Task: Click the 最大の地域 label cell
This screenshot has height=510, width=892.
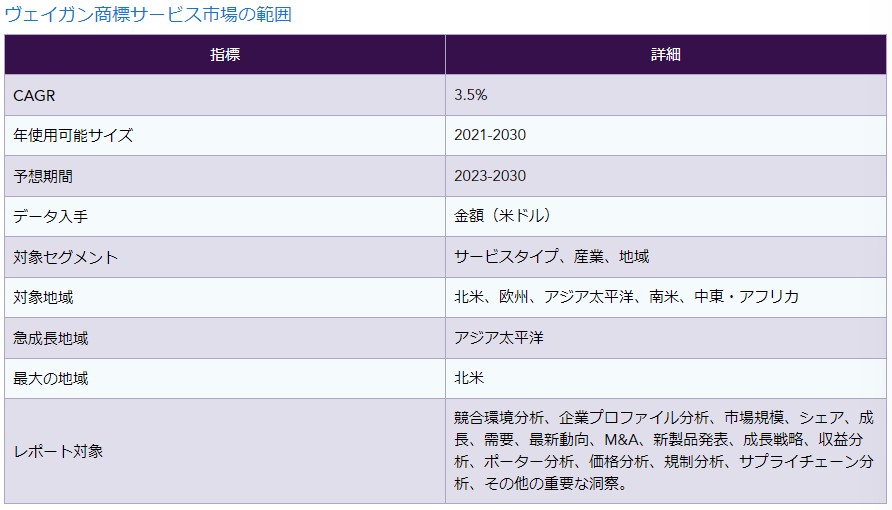Action: tap(51, 378)
